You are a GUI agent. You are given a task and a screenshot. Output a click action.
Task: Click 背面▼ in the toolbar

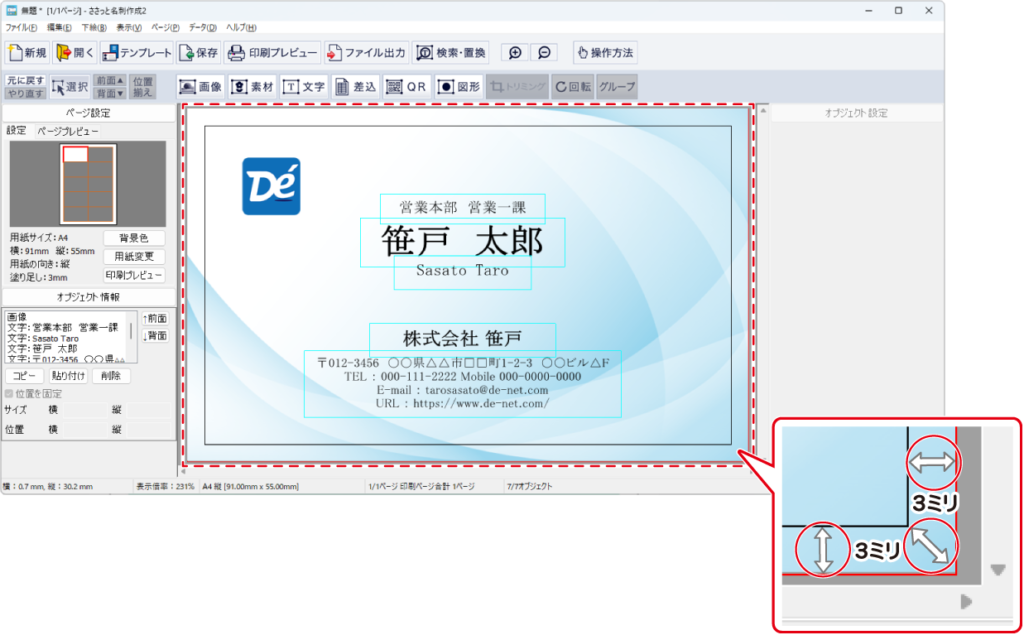click(110, 93)
